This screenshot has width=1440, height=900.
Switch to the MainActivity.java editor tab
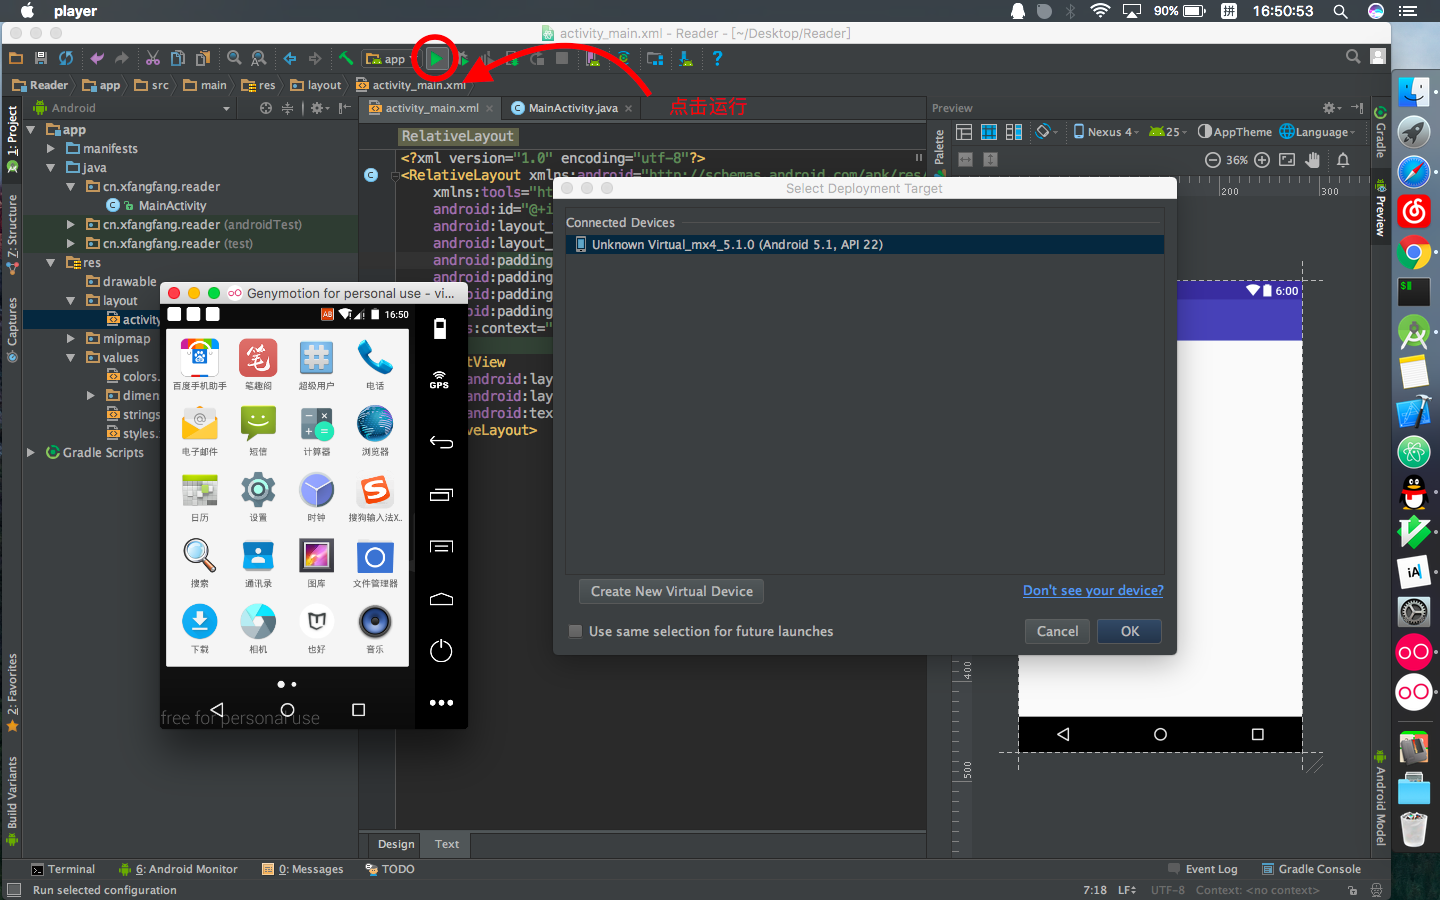(572, 108)
